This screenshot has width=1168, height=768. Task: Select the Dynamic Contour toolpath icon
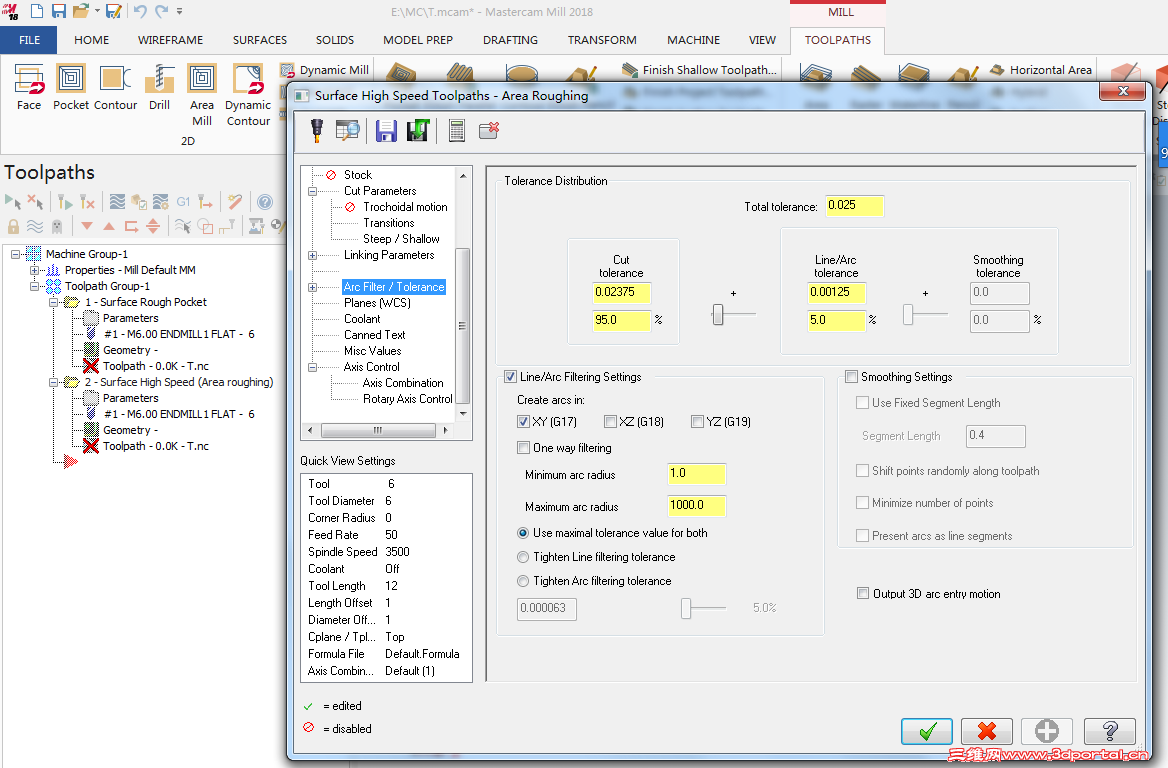248,95
